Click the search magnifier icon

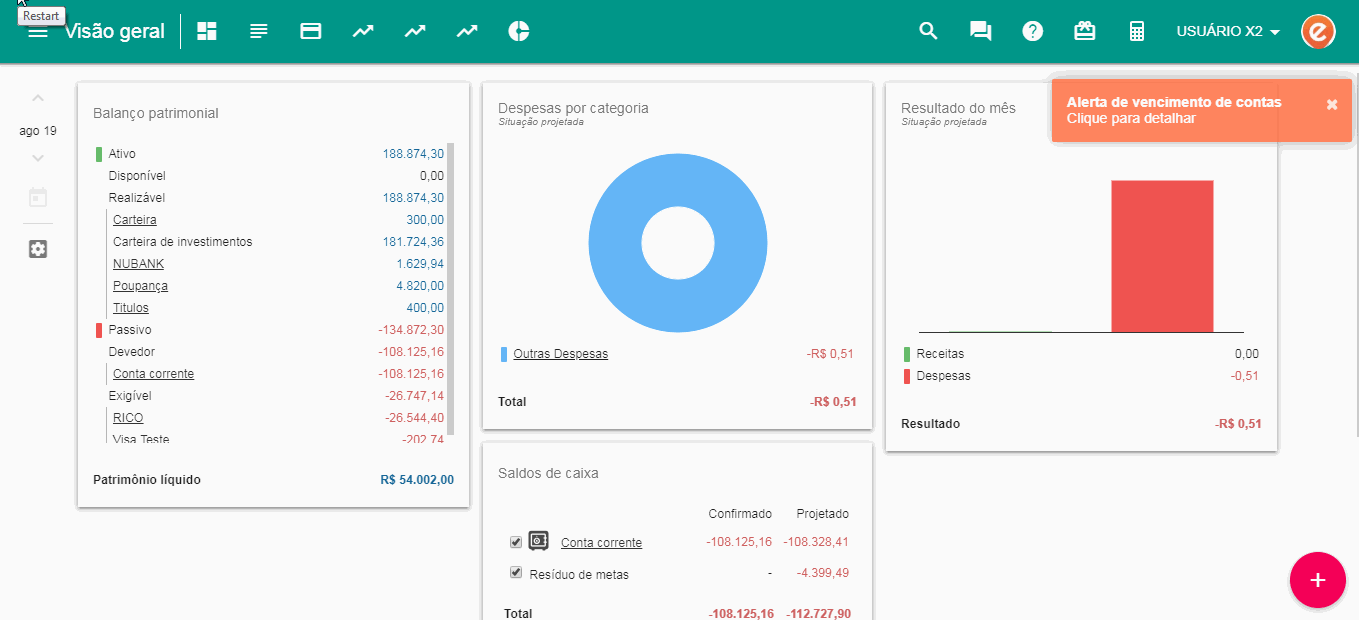tap(928, 31)
